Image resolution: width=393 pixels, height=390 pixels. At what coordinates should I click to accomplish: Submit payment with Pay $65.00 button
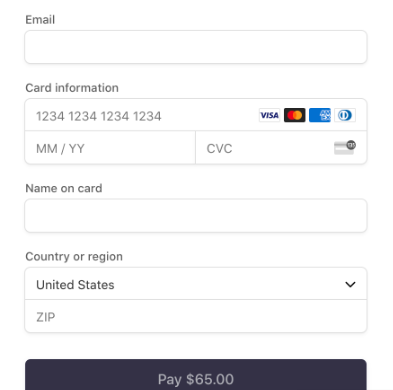(196, 375)
